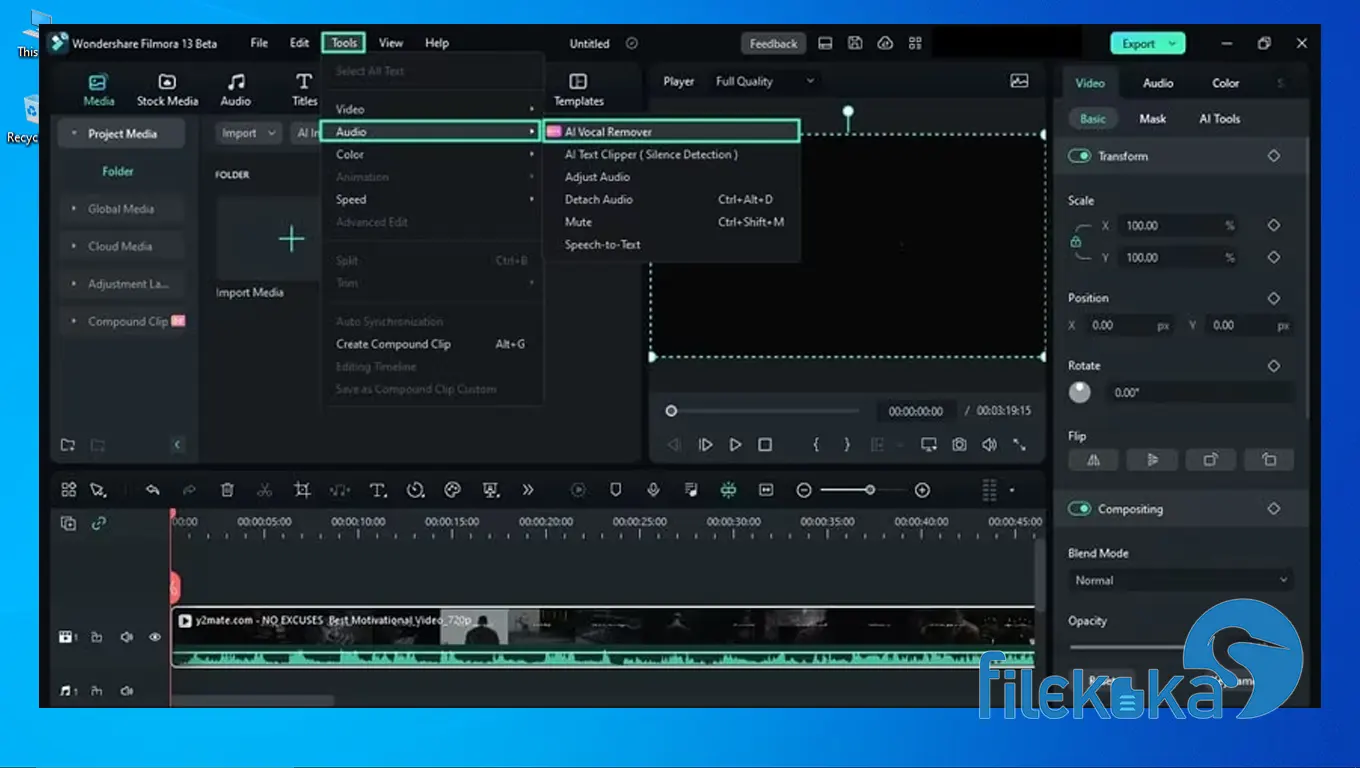Click the delete trash icon

227,490
